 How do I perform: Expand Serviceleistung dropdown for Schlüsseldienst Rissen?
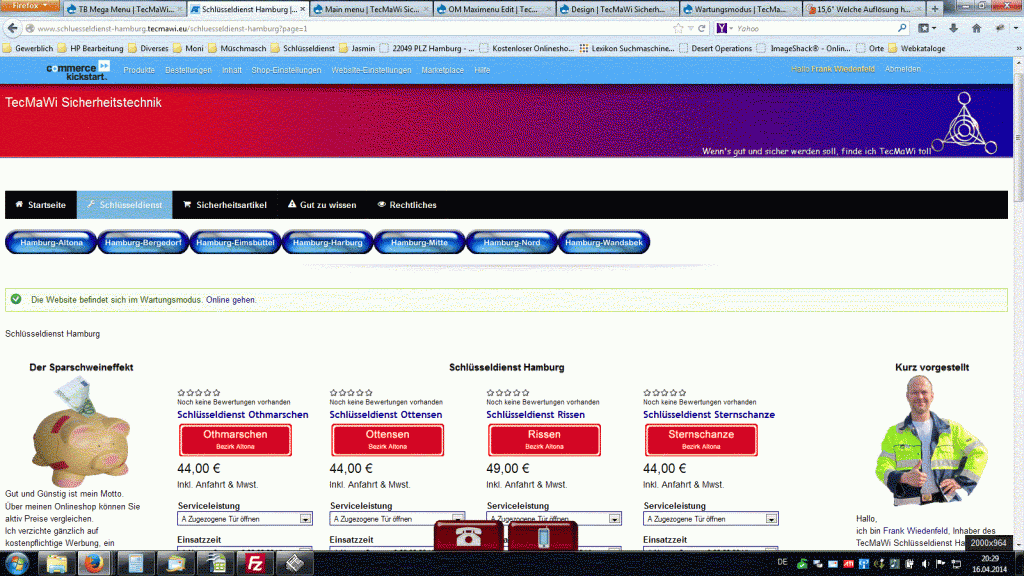[615, 519]
